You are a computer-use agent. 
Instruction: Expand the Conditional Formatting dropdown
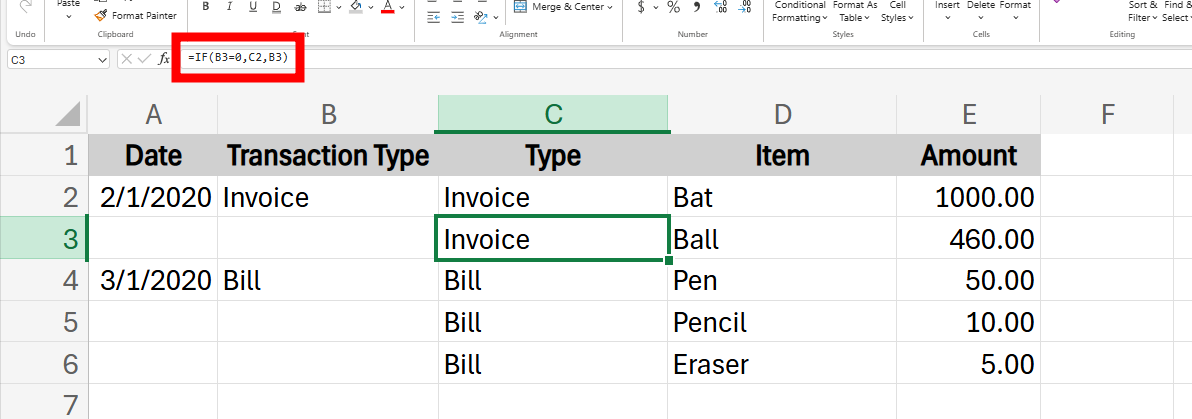tap(800, 12)
